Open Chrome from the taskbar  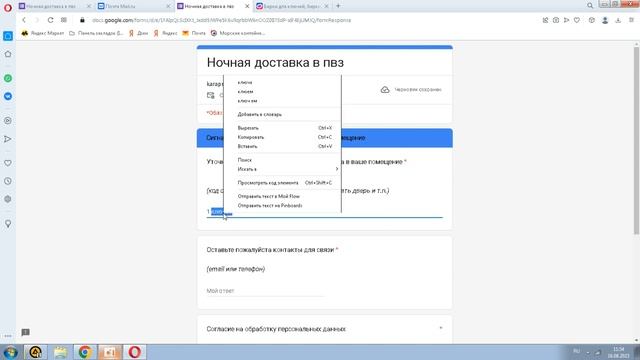(85, 352)
